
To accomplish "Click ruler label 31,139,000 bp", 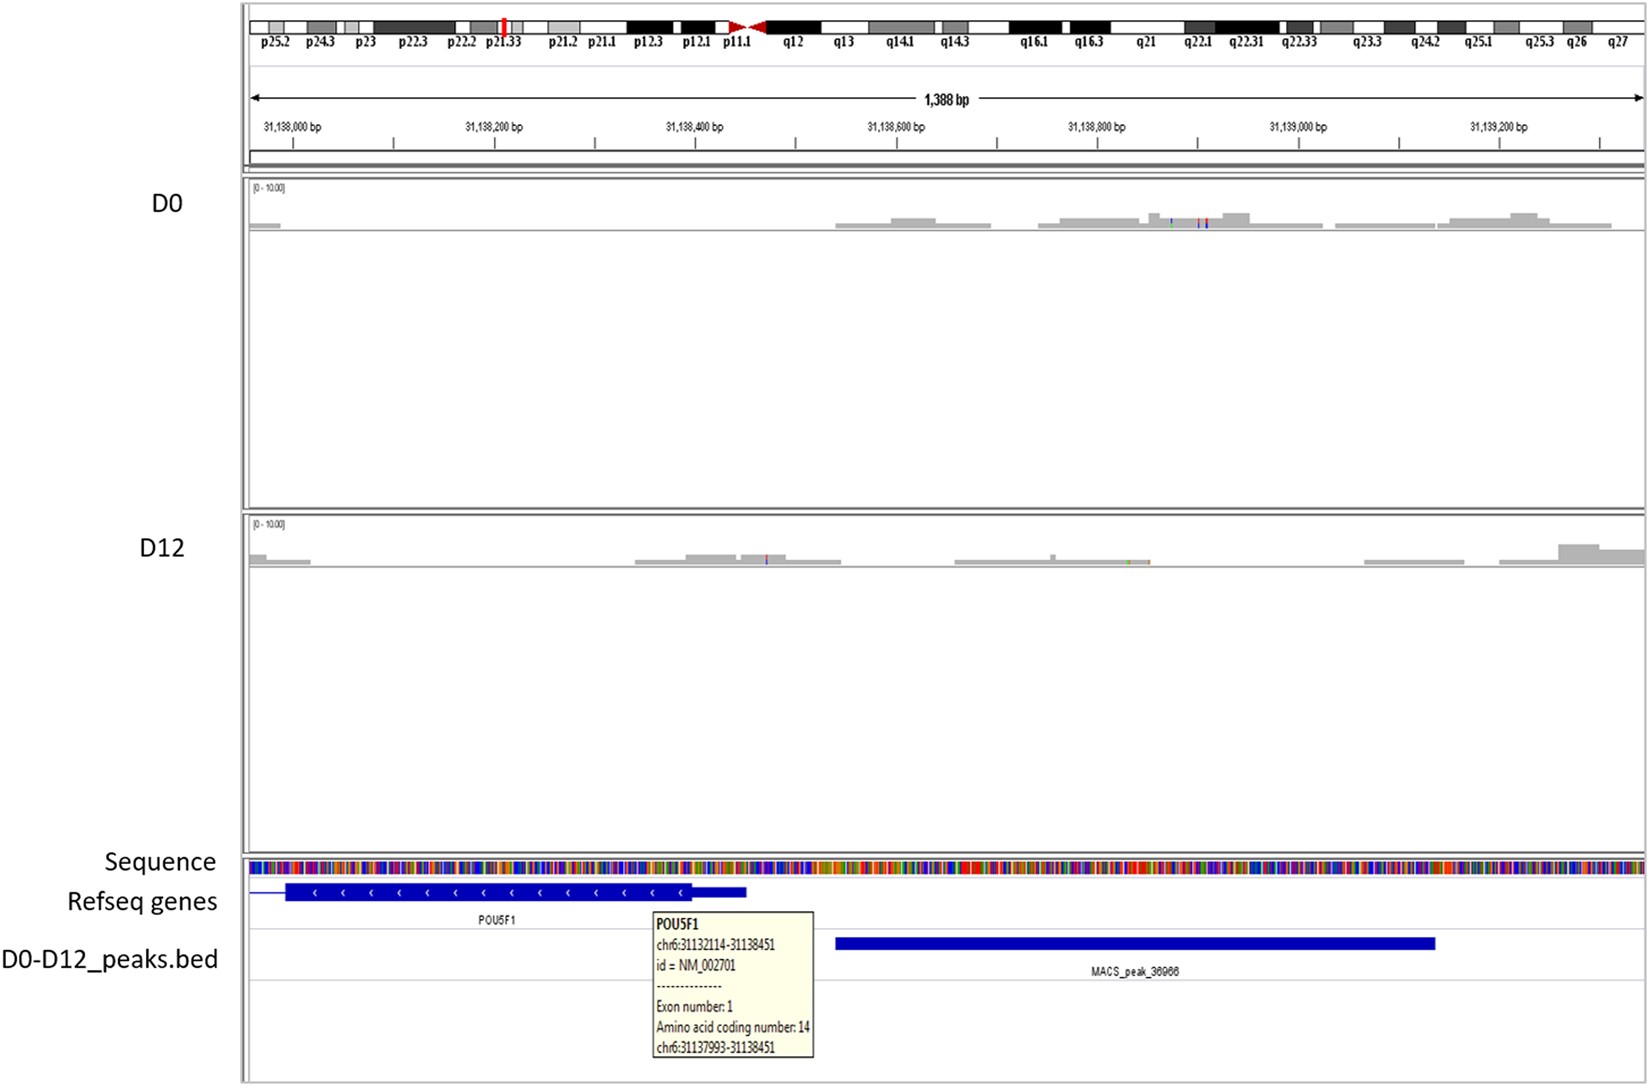I will tap(1298, 127).
